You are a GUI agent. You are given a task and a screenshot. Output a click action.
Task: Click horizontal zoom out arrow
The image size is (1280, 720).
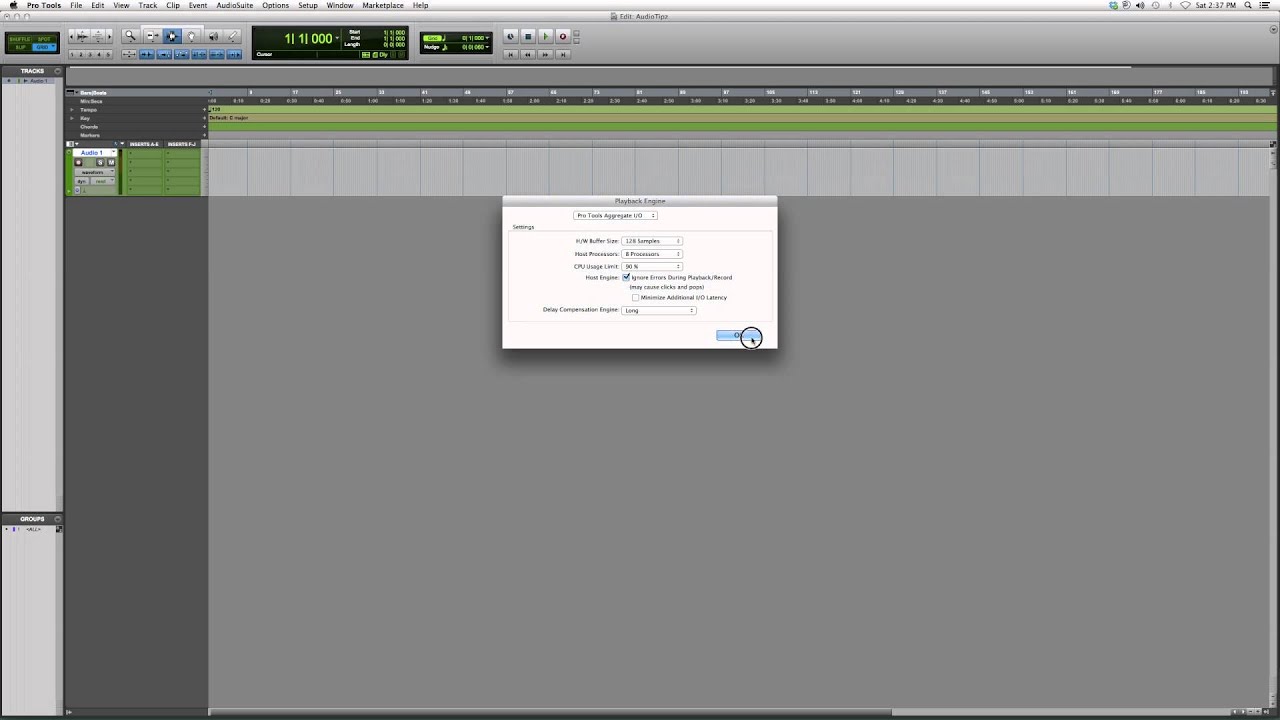[71, 36]
